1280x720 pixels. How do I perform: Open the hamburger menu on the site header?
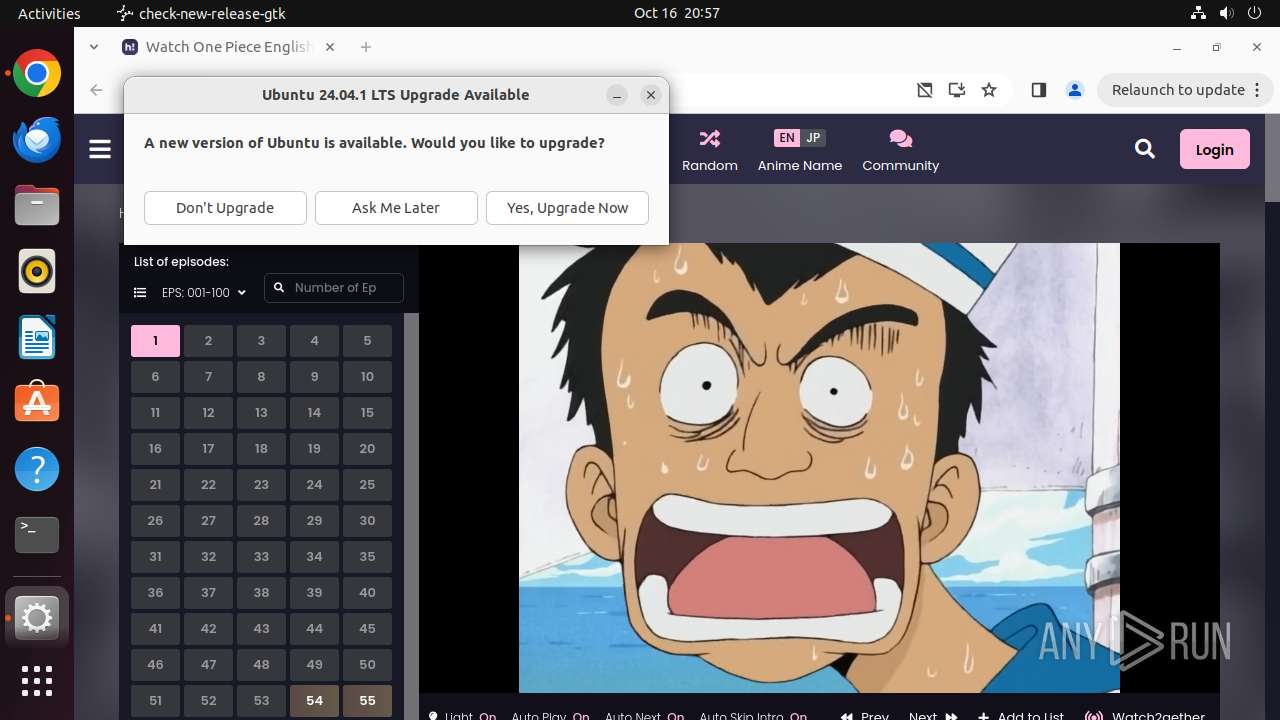100,149
